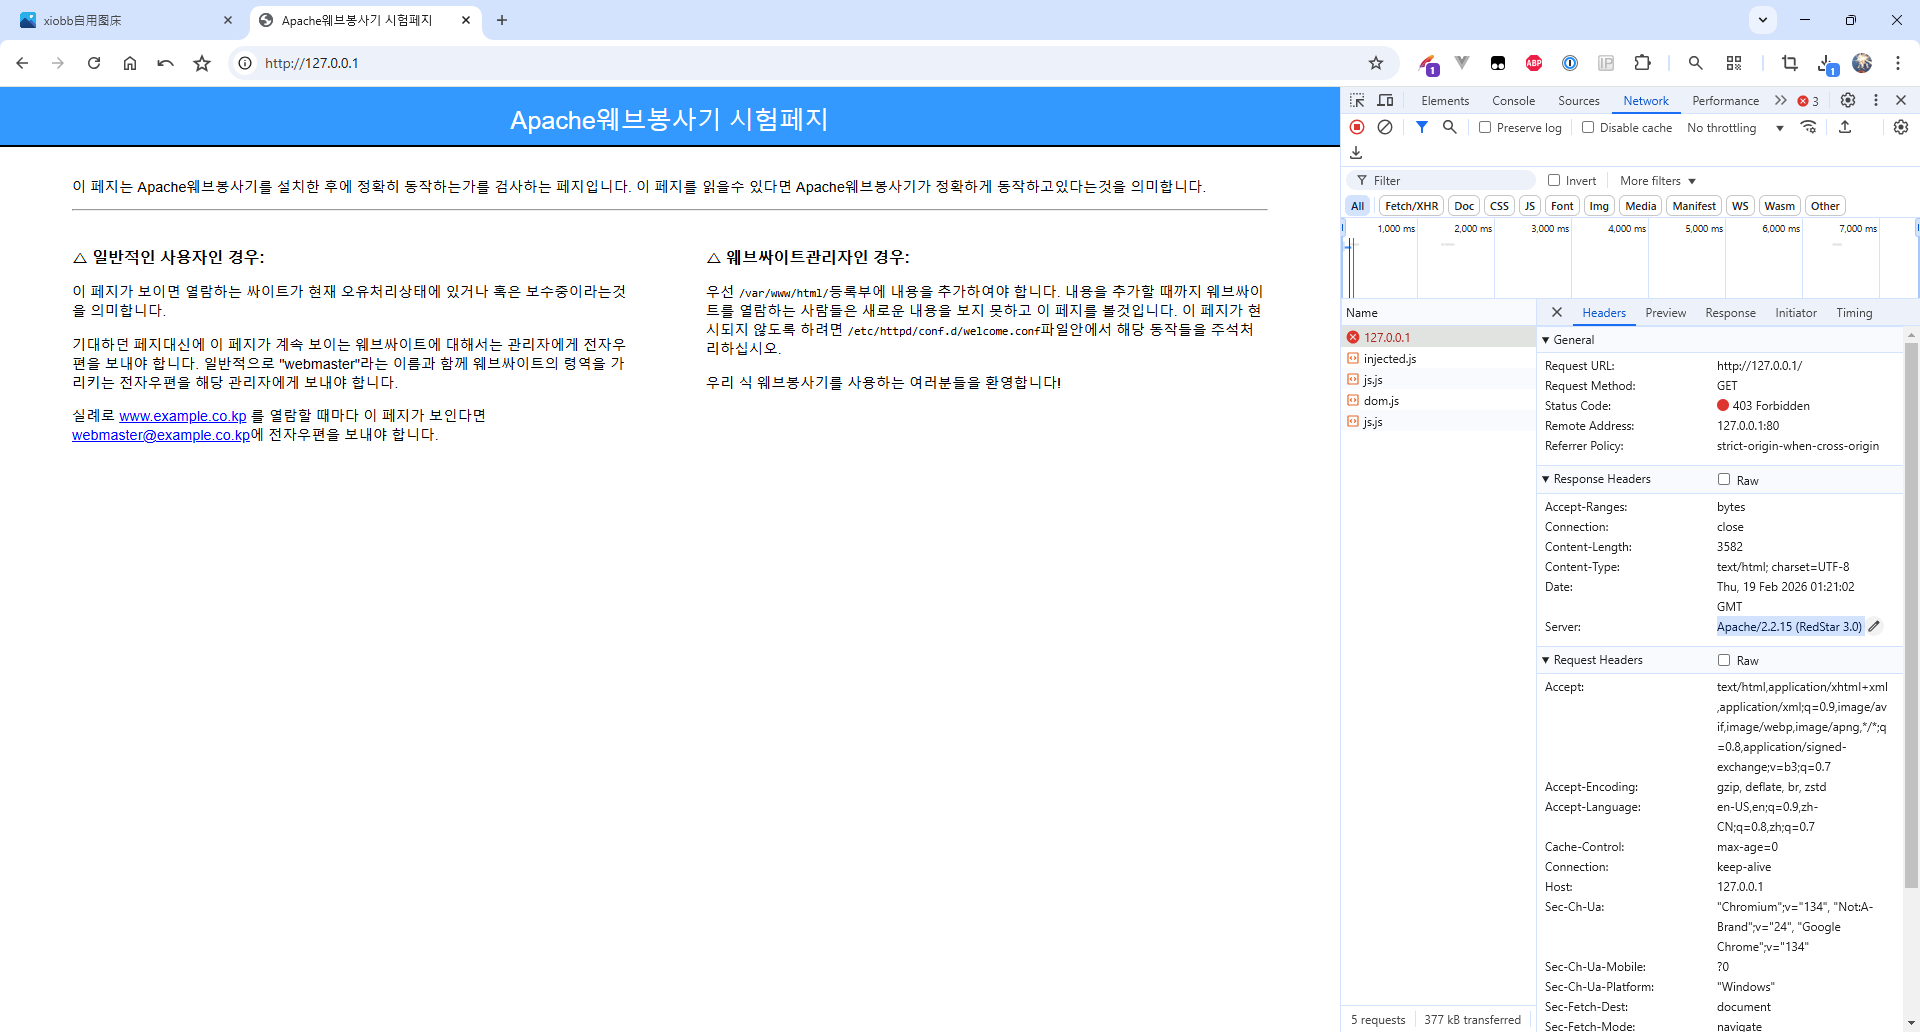Open the No throttling dropdown

tap(1735, 128)
